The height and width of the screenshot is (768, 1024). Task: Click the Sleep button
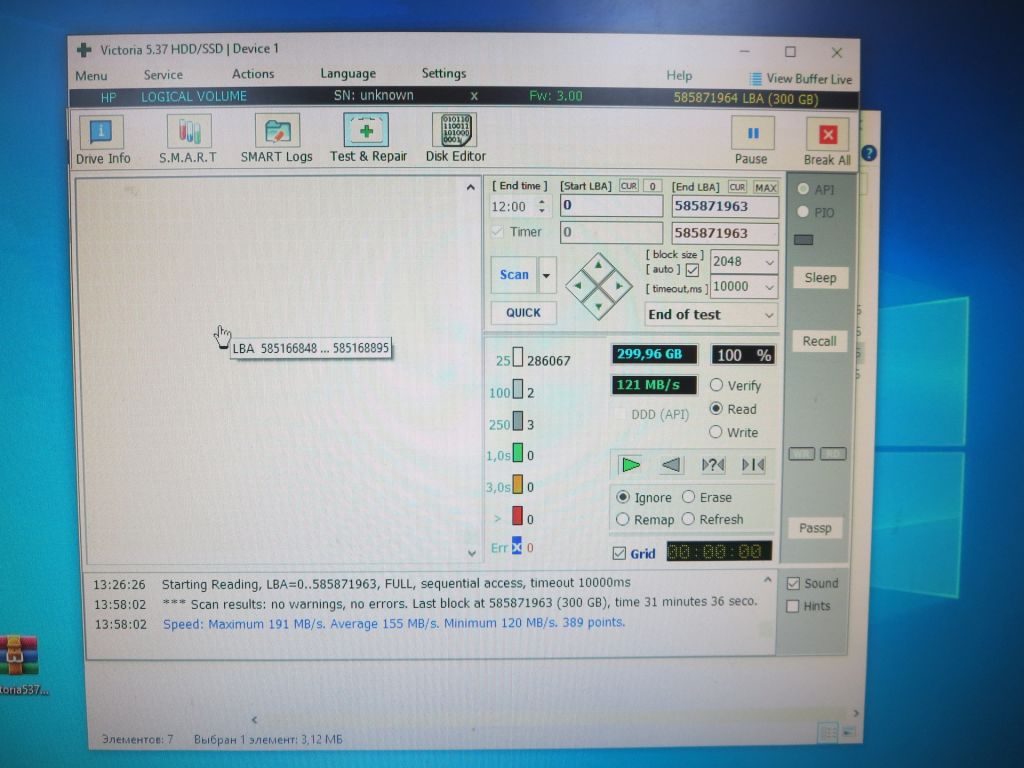pyautogui.click(x=820, y=278)
